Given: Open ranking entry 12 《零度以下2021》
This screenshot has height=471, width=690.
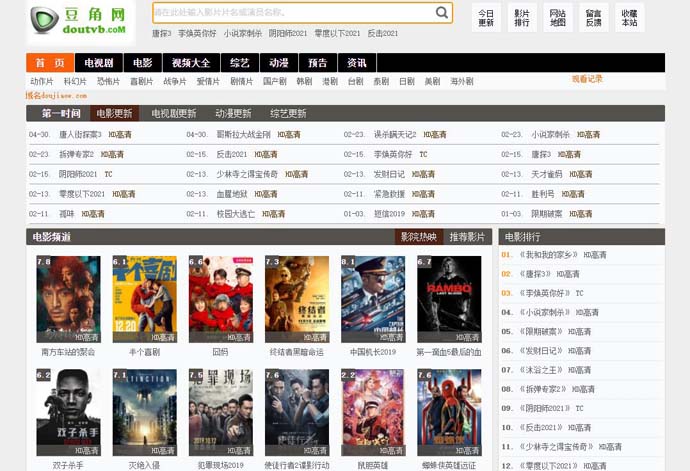Looking at the screenshot, I should [x=548, y=466].
